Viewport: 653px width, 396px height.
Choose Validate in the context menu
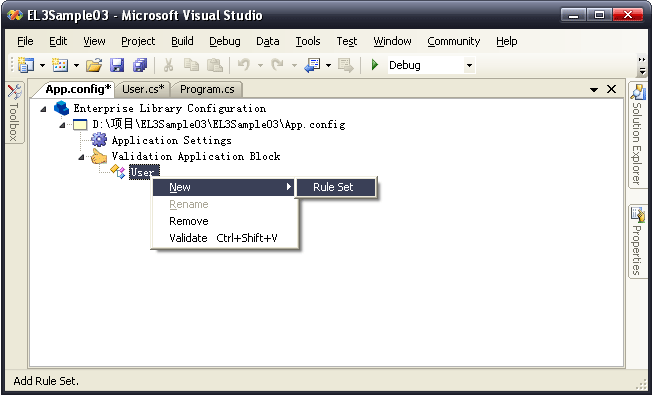coord(224,238)
